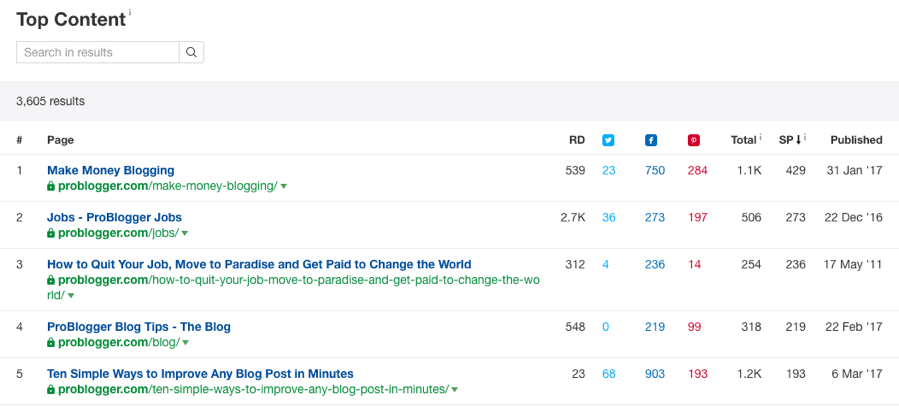Open Jobs - ProBlogger Jobs link
Viewport: 899px width, 407px height.
114,217
